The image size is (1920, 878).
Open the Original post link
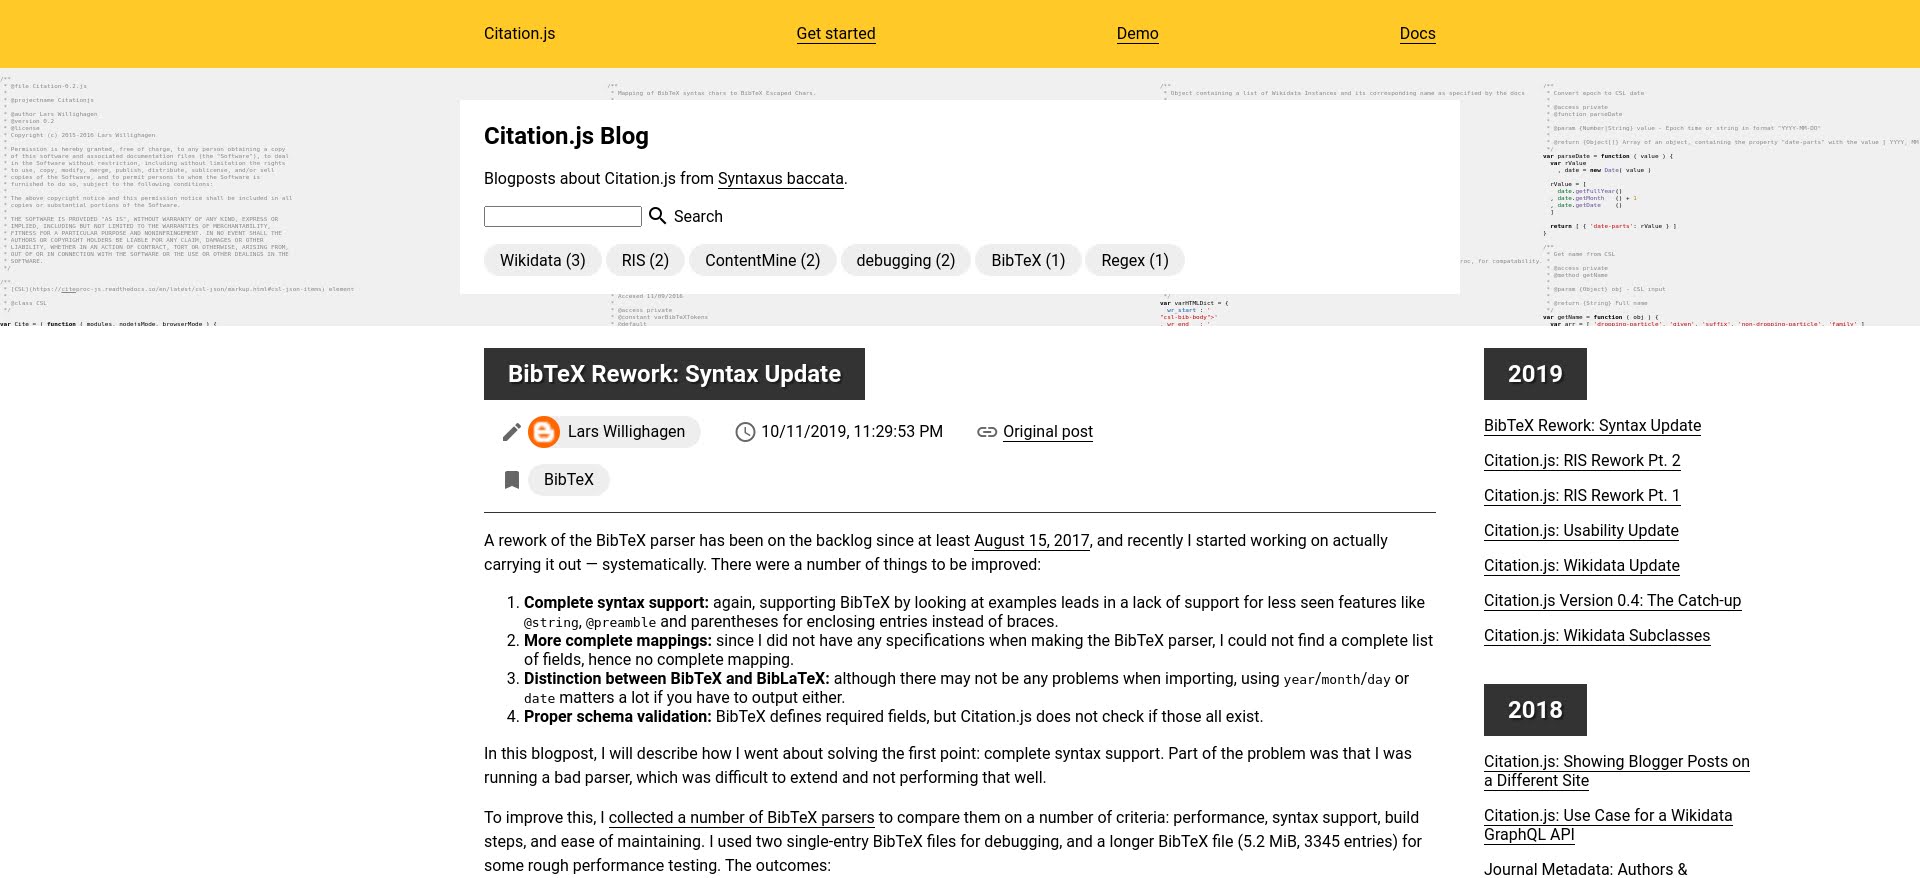click(1048, 432)
